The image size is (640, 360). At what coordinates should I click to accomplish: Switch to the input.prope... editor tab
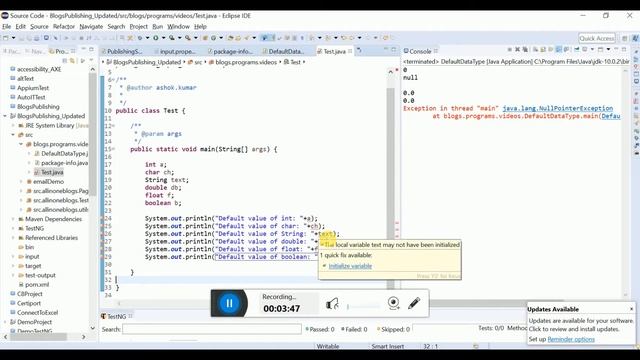pos(175,51)
